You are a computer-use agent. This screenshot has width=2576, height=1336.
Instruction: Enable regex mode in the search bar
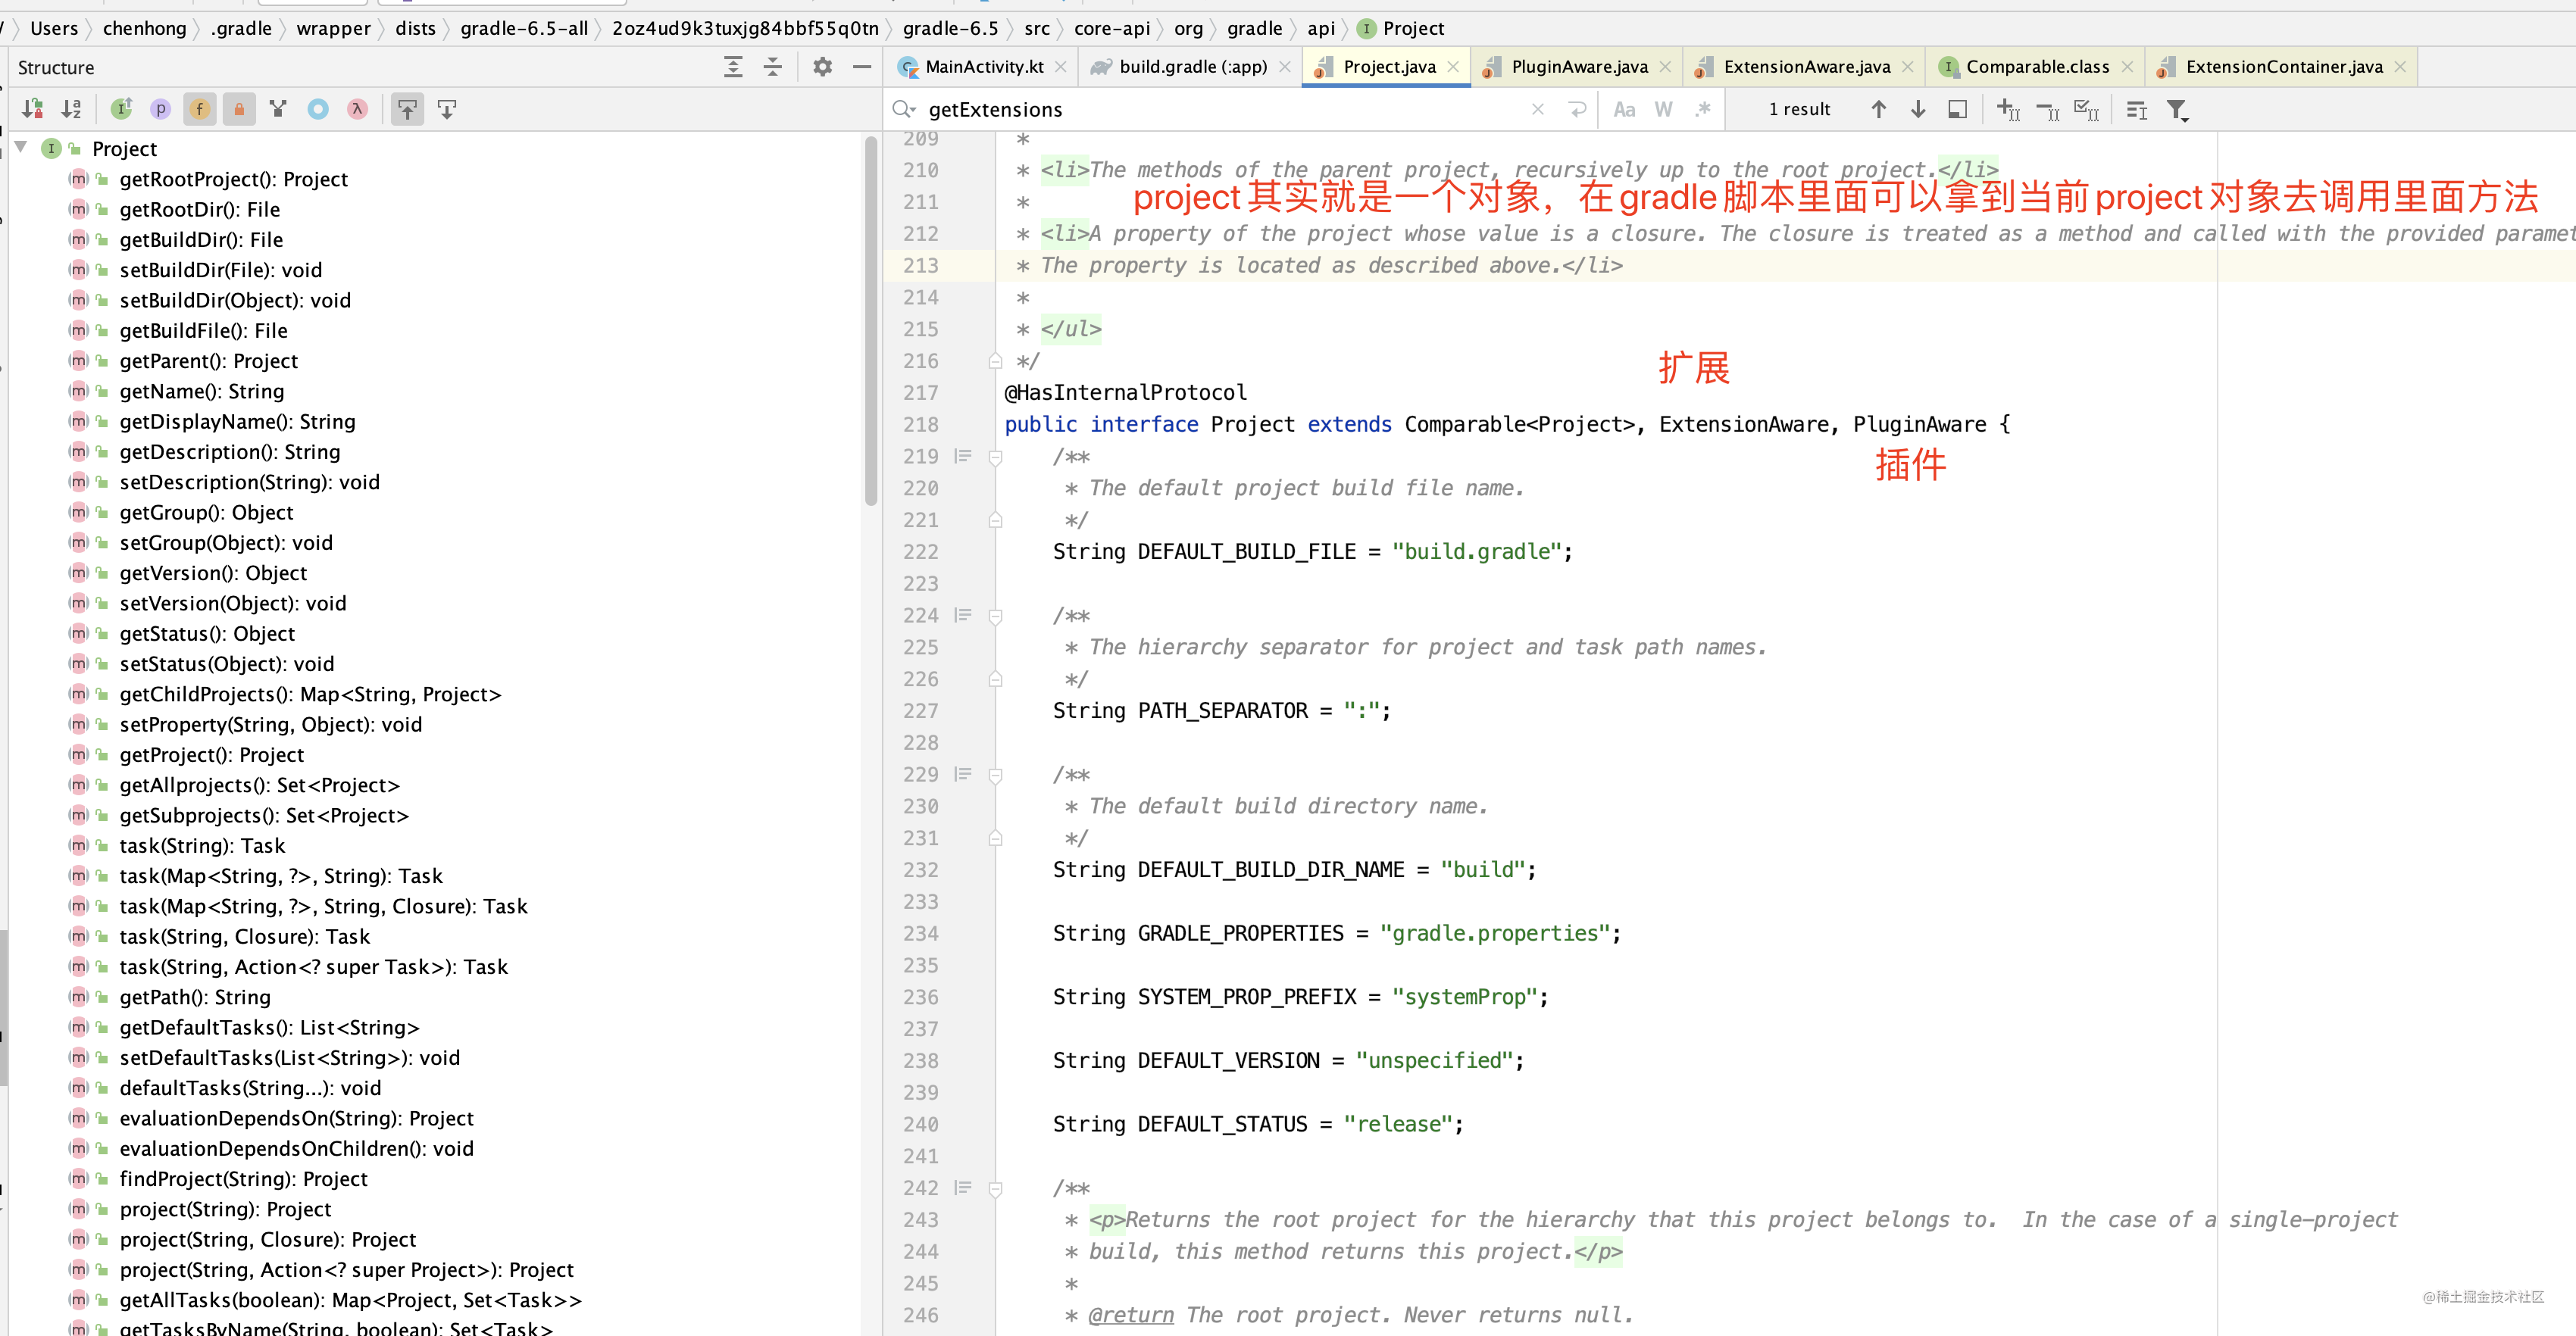1703,109
